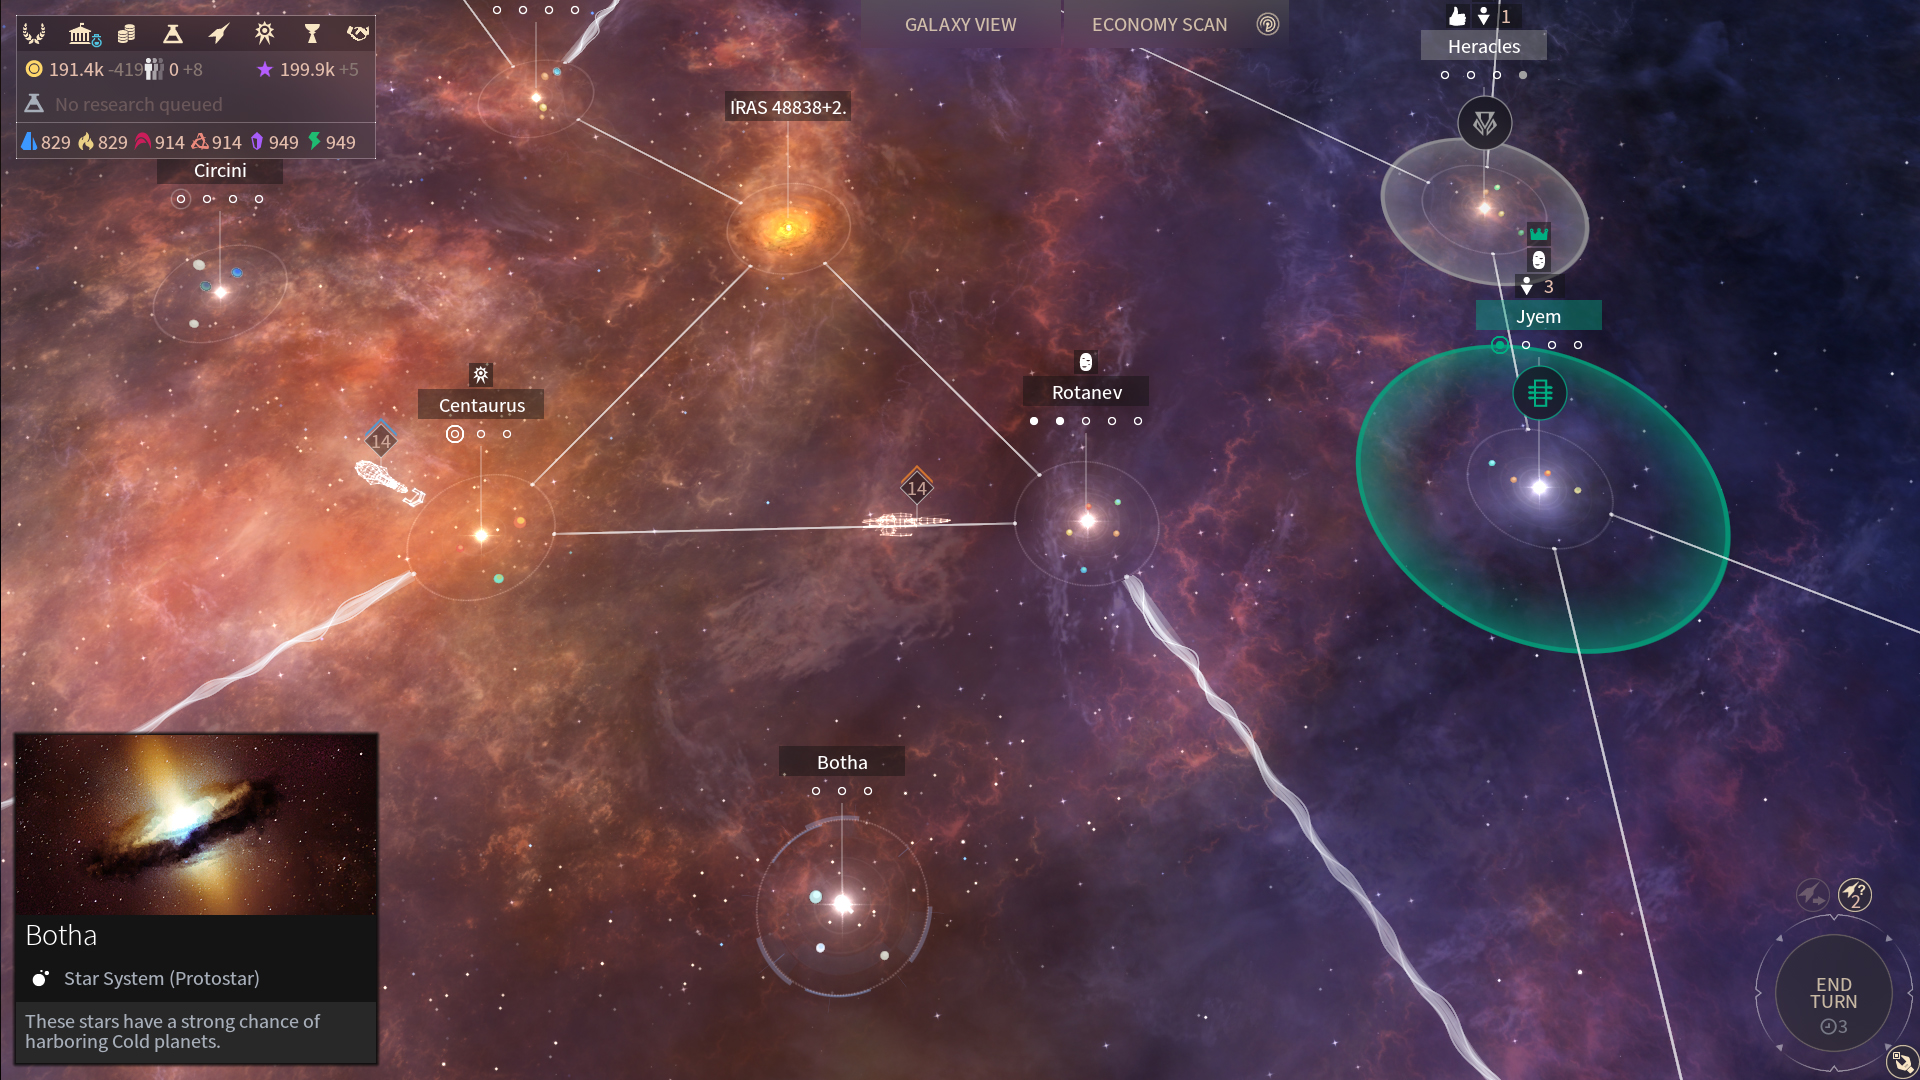Toggle the scan range display near scan icon

click(1269, 25)
